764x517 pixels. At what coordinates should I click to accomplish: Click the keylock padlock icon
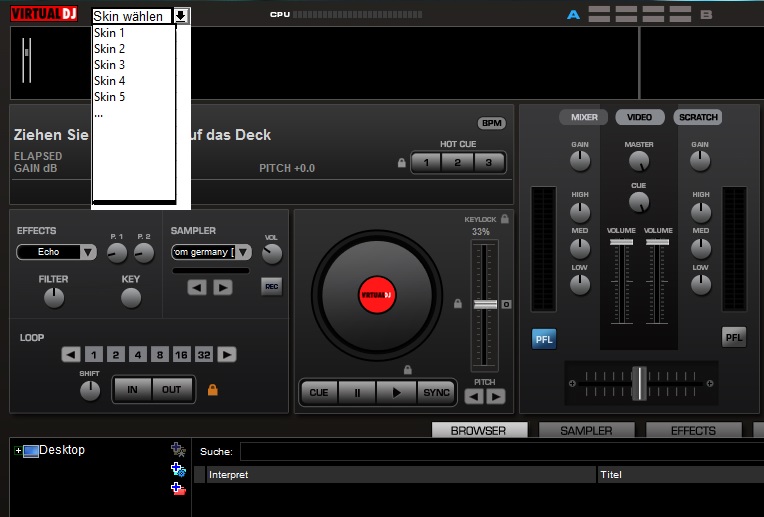pyautogui.click(x=505, y=218)
